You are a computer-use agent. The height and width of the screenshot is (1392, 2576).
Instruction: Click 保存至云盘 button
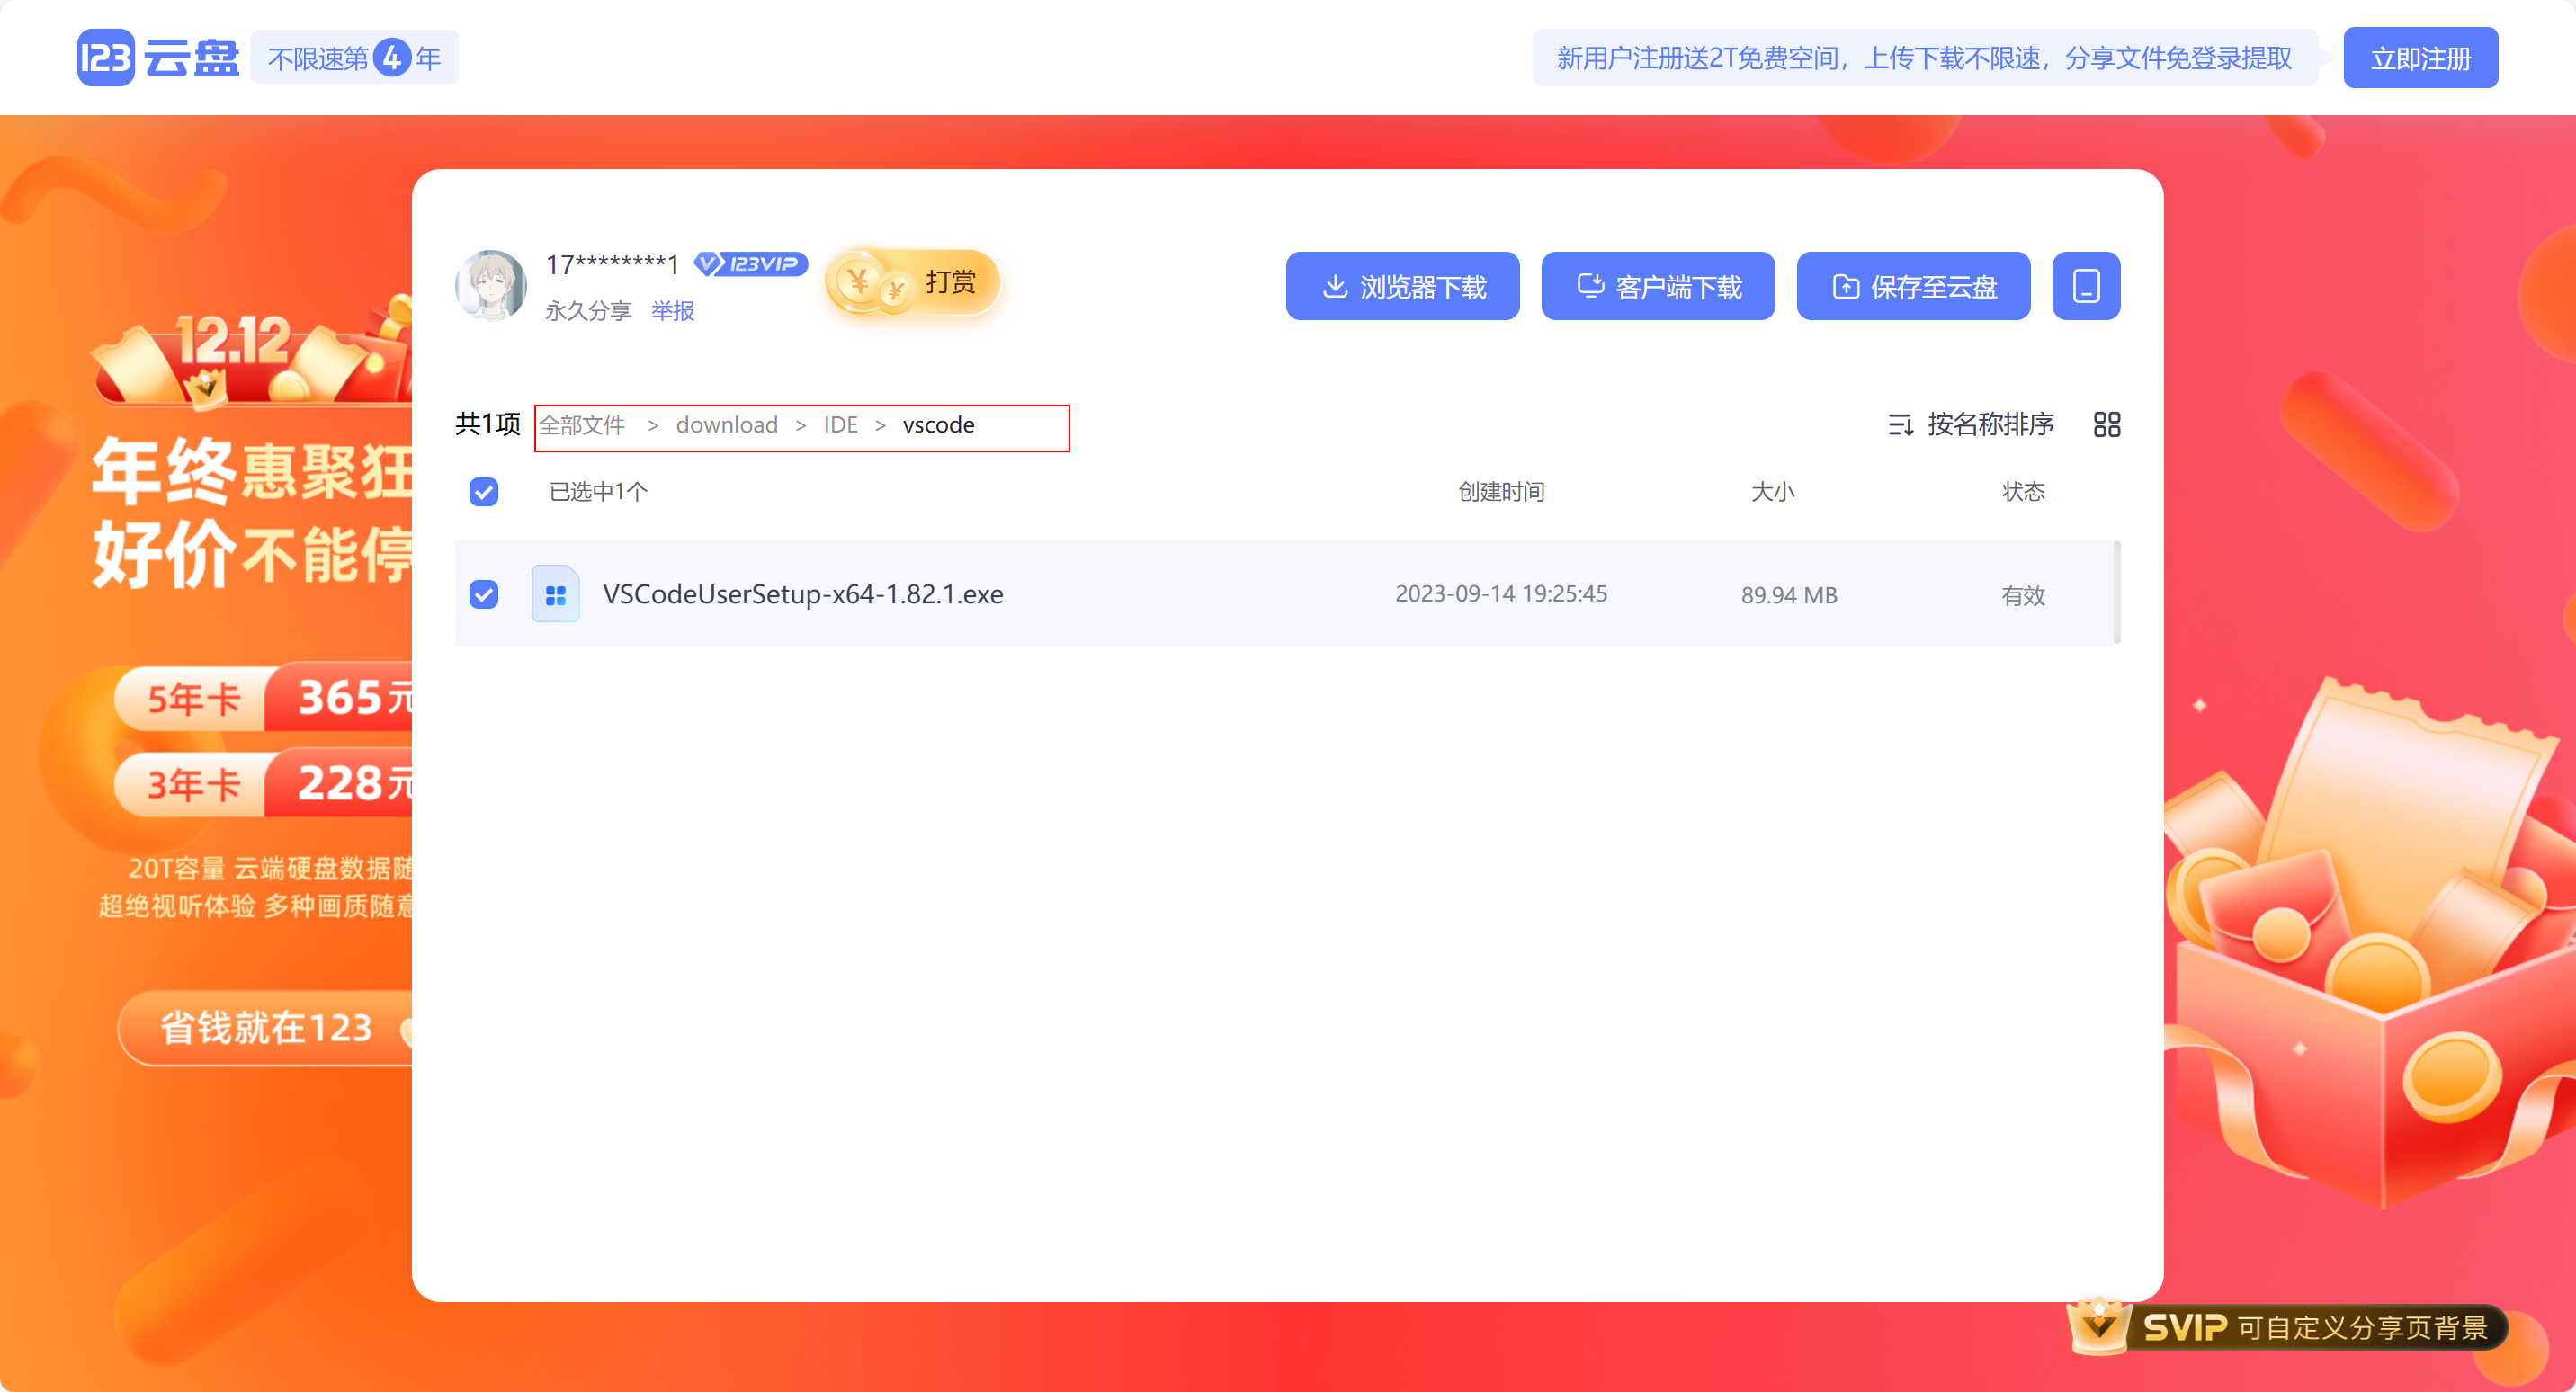coord(1912,286)
